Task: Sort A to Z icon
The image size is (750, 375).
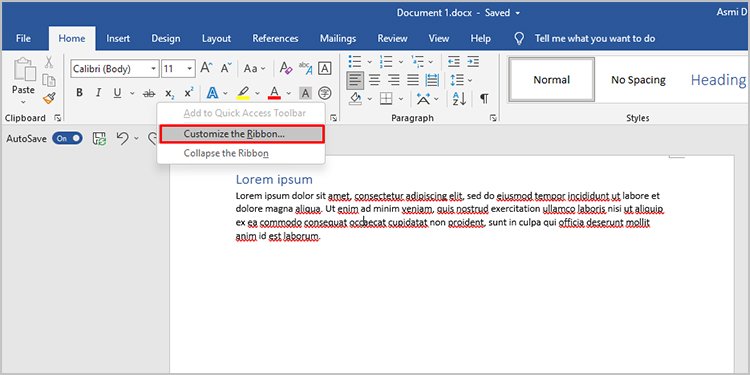Action: pos(459,99)
